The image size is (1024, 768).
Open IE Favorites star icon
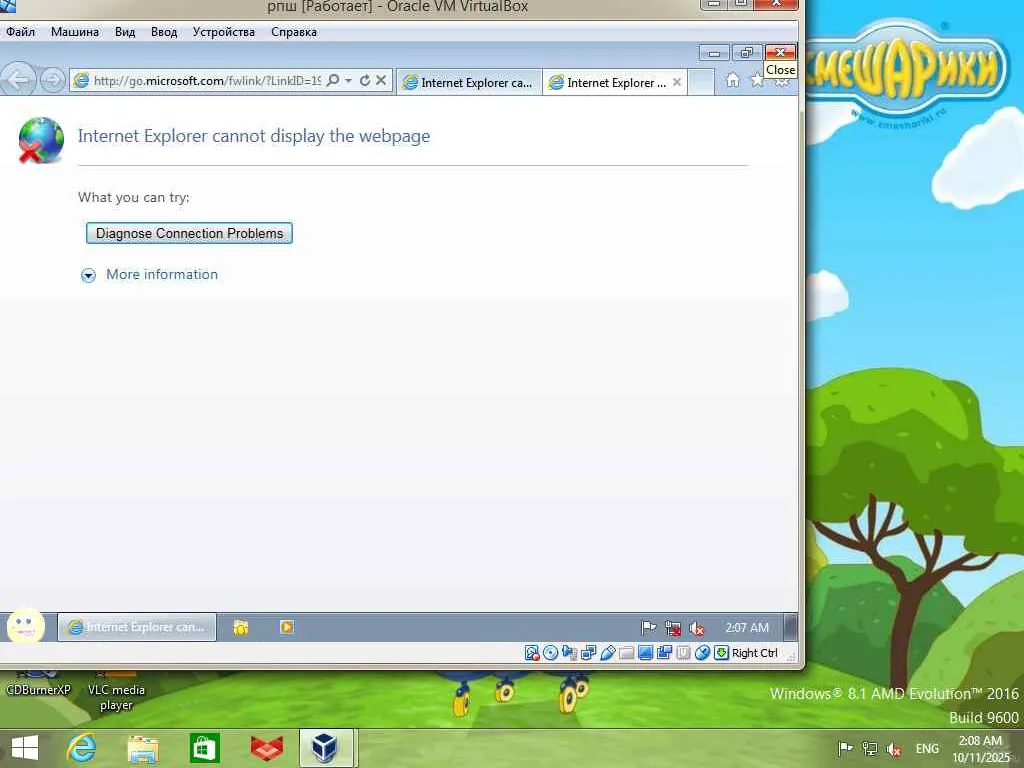[x=757, y=80]
